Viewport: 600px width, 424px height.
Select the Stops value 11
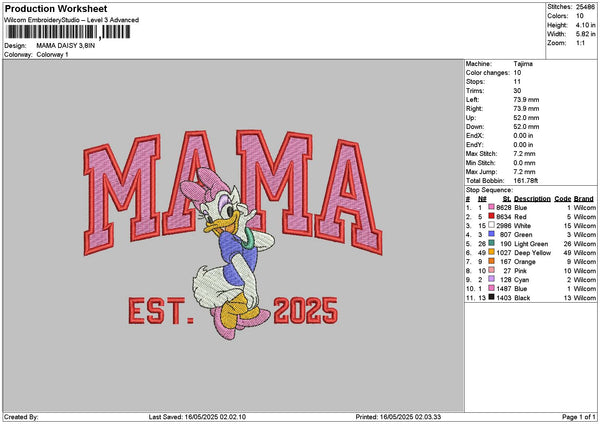point(517,82)
